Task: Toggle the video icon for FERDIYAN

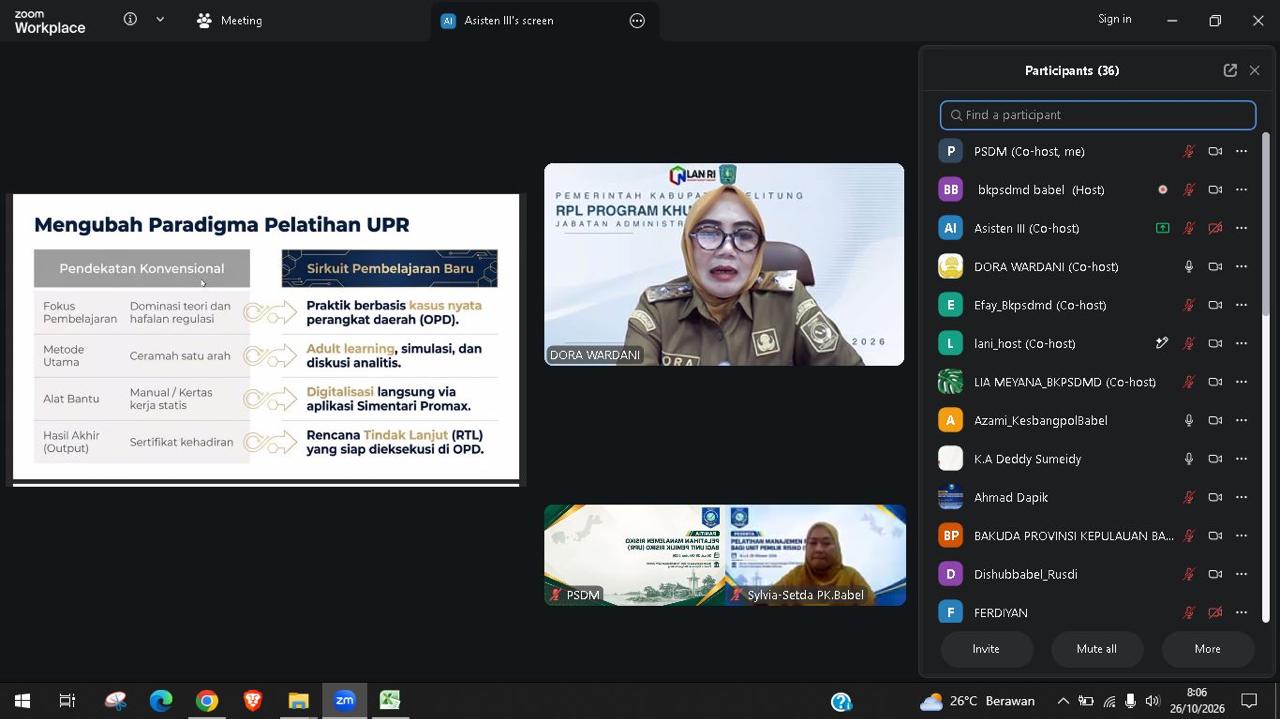Action: (x=1215, y=612)
